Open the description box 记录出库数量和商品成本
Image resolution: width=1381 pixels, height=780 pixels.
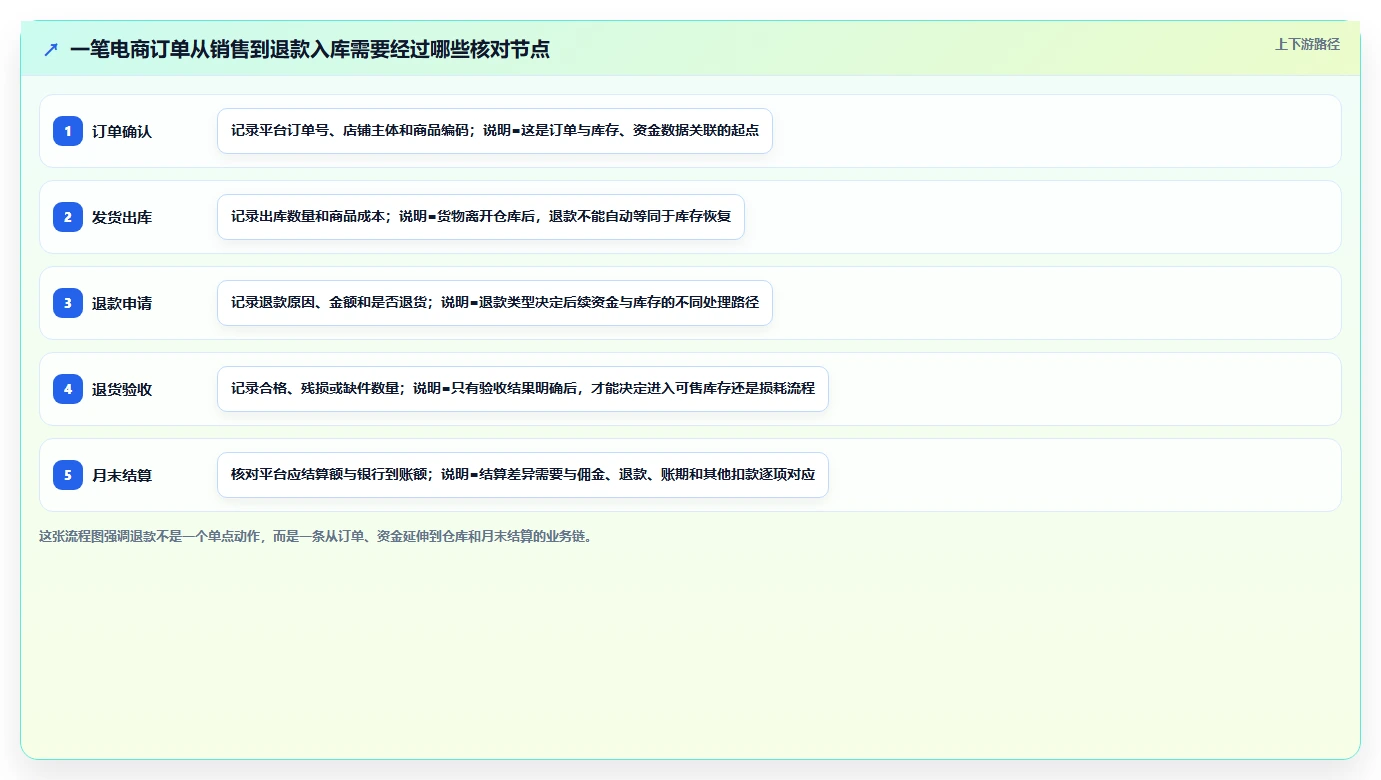(481, 217)
